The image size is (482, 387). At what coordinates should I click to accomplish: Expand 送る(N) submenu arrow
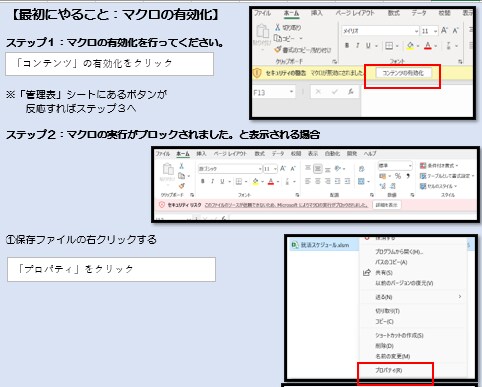point(460,296)
